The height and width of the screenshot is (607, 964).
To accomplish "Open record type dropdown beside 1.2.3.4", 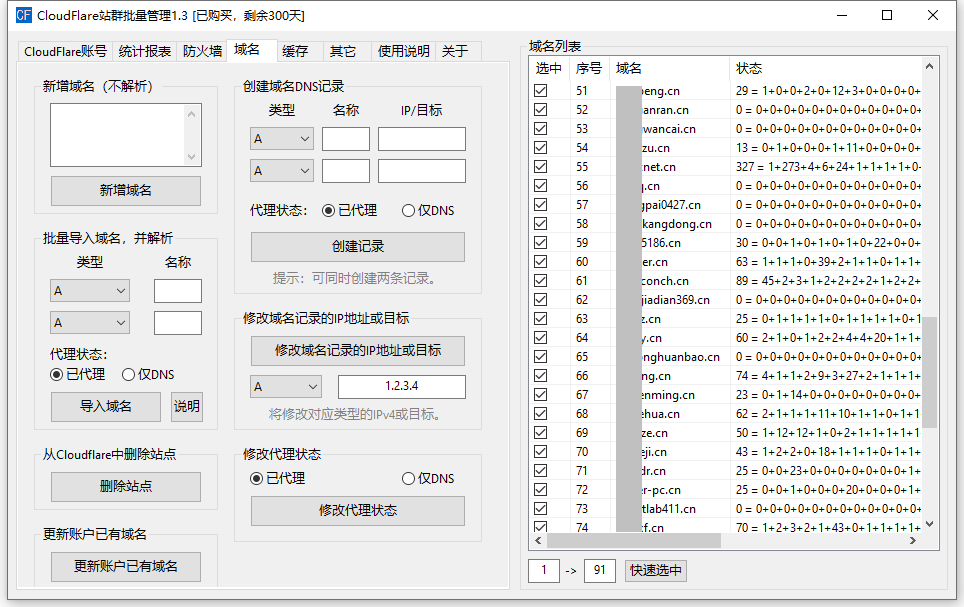I will pos(286,387).
